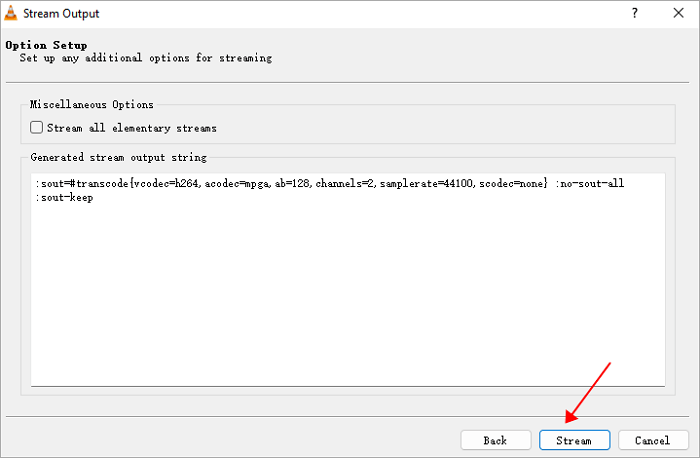The image size is (700, 458).
Task: Enable Stream all elementary streams checkbox
Action: [37, 128]
